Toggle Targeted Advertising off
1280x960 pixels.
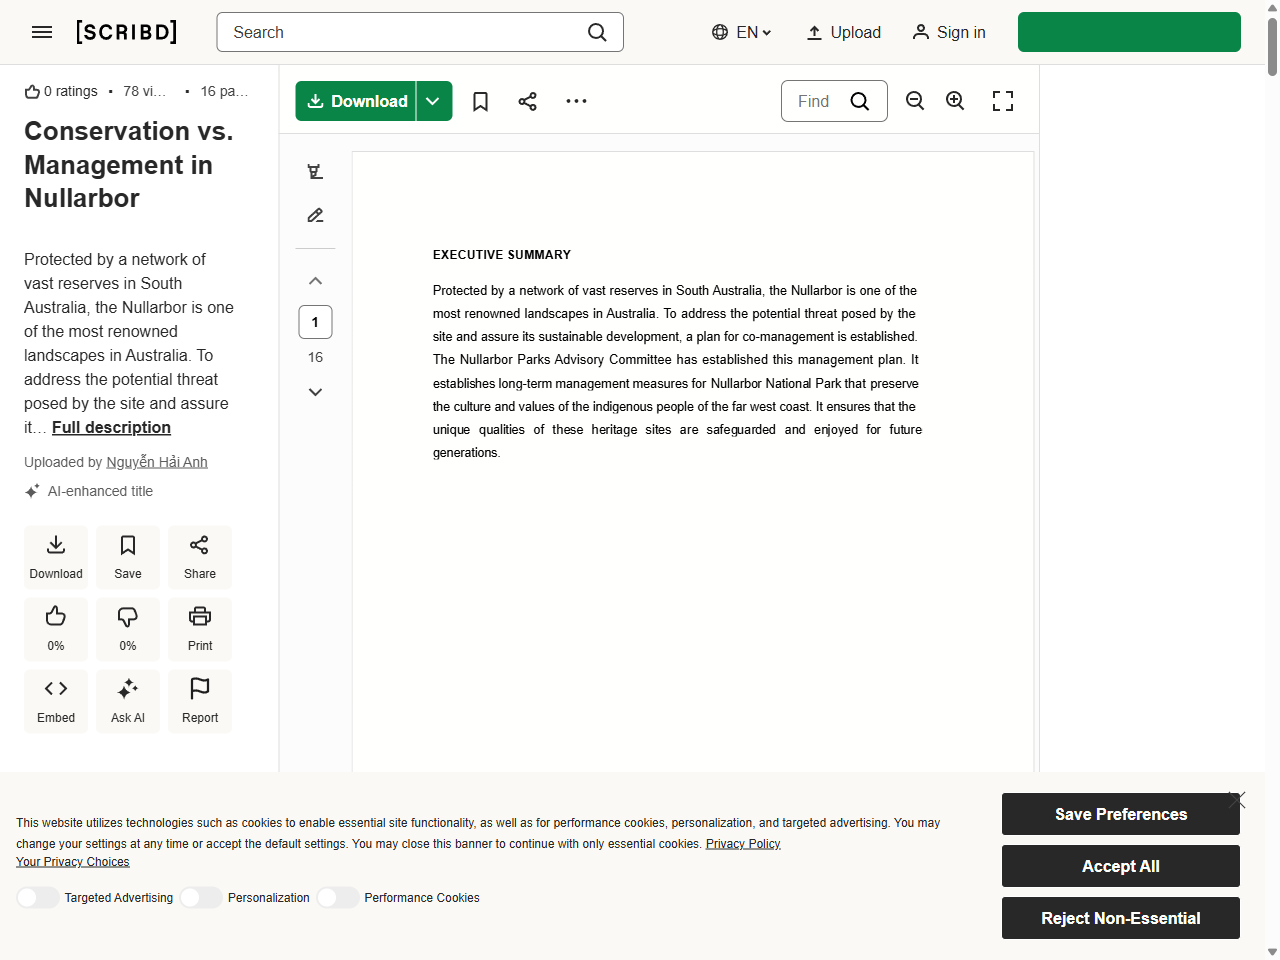point(38,897)
